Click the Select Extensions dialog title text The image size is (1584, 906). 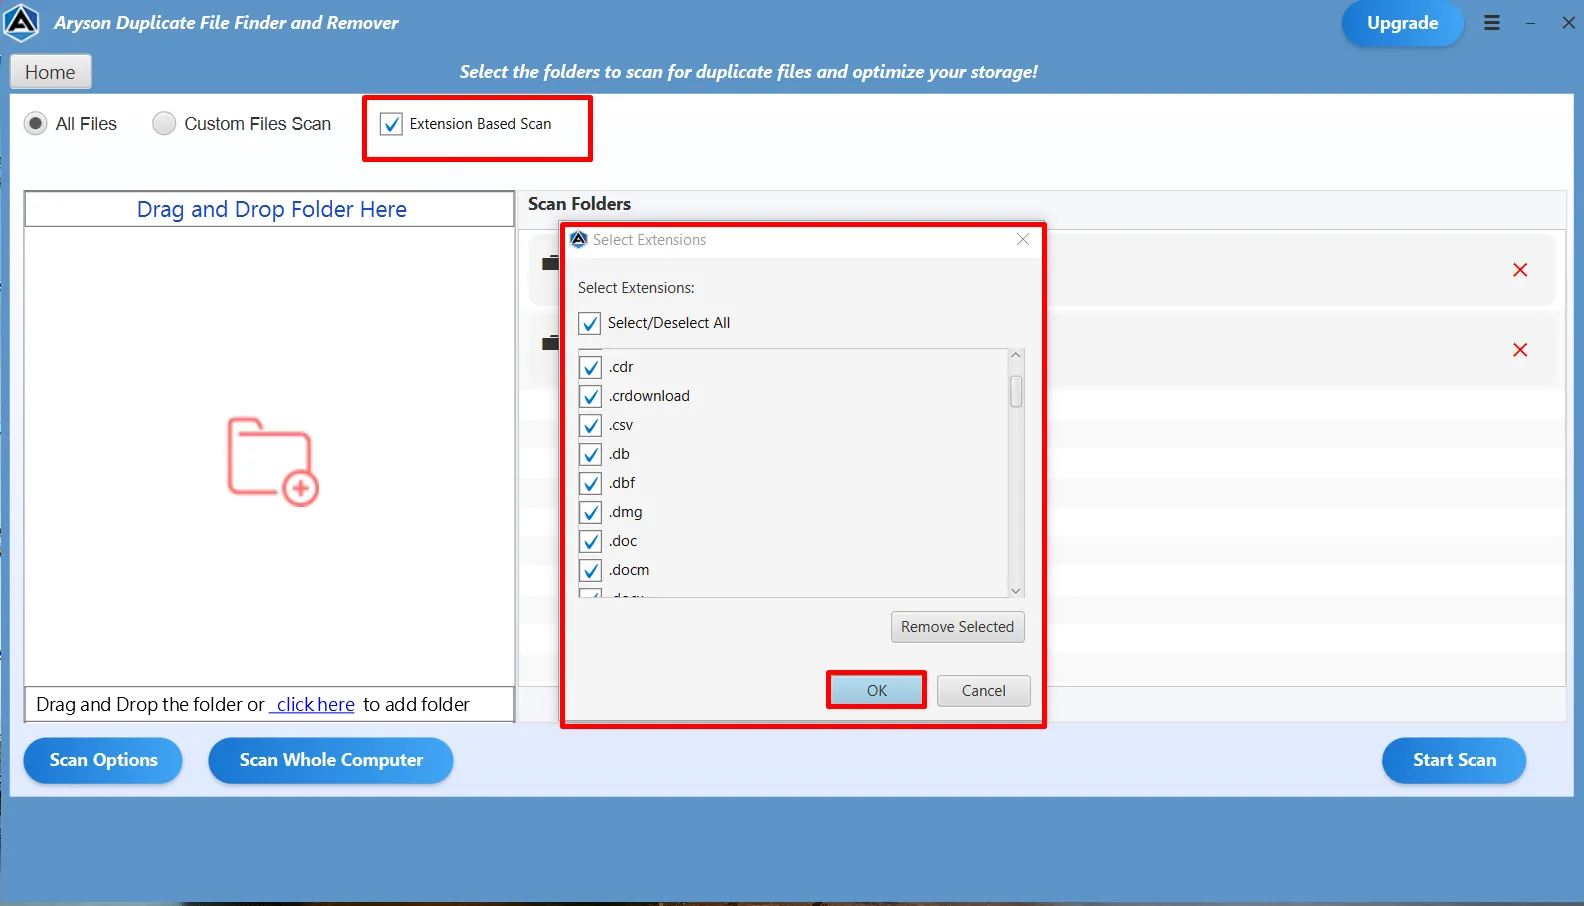point(650,240)
